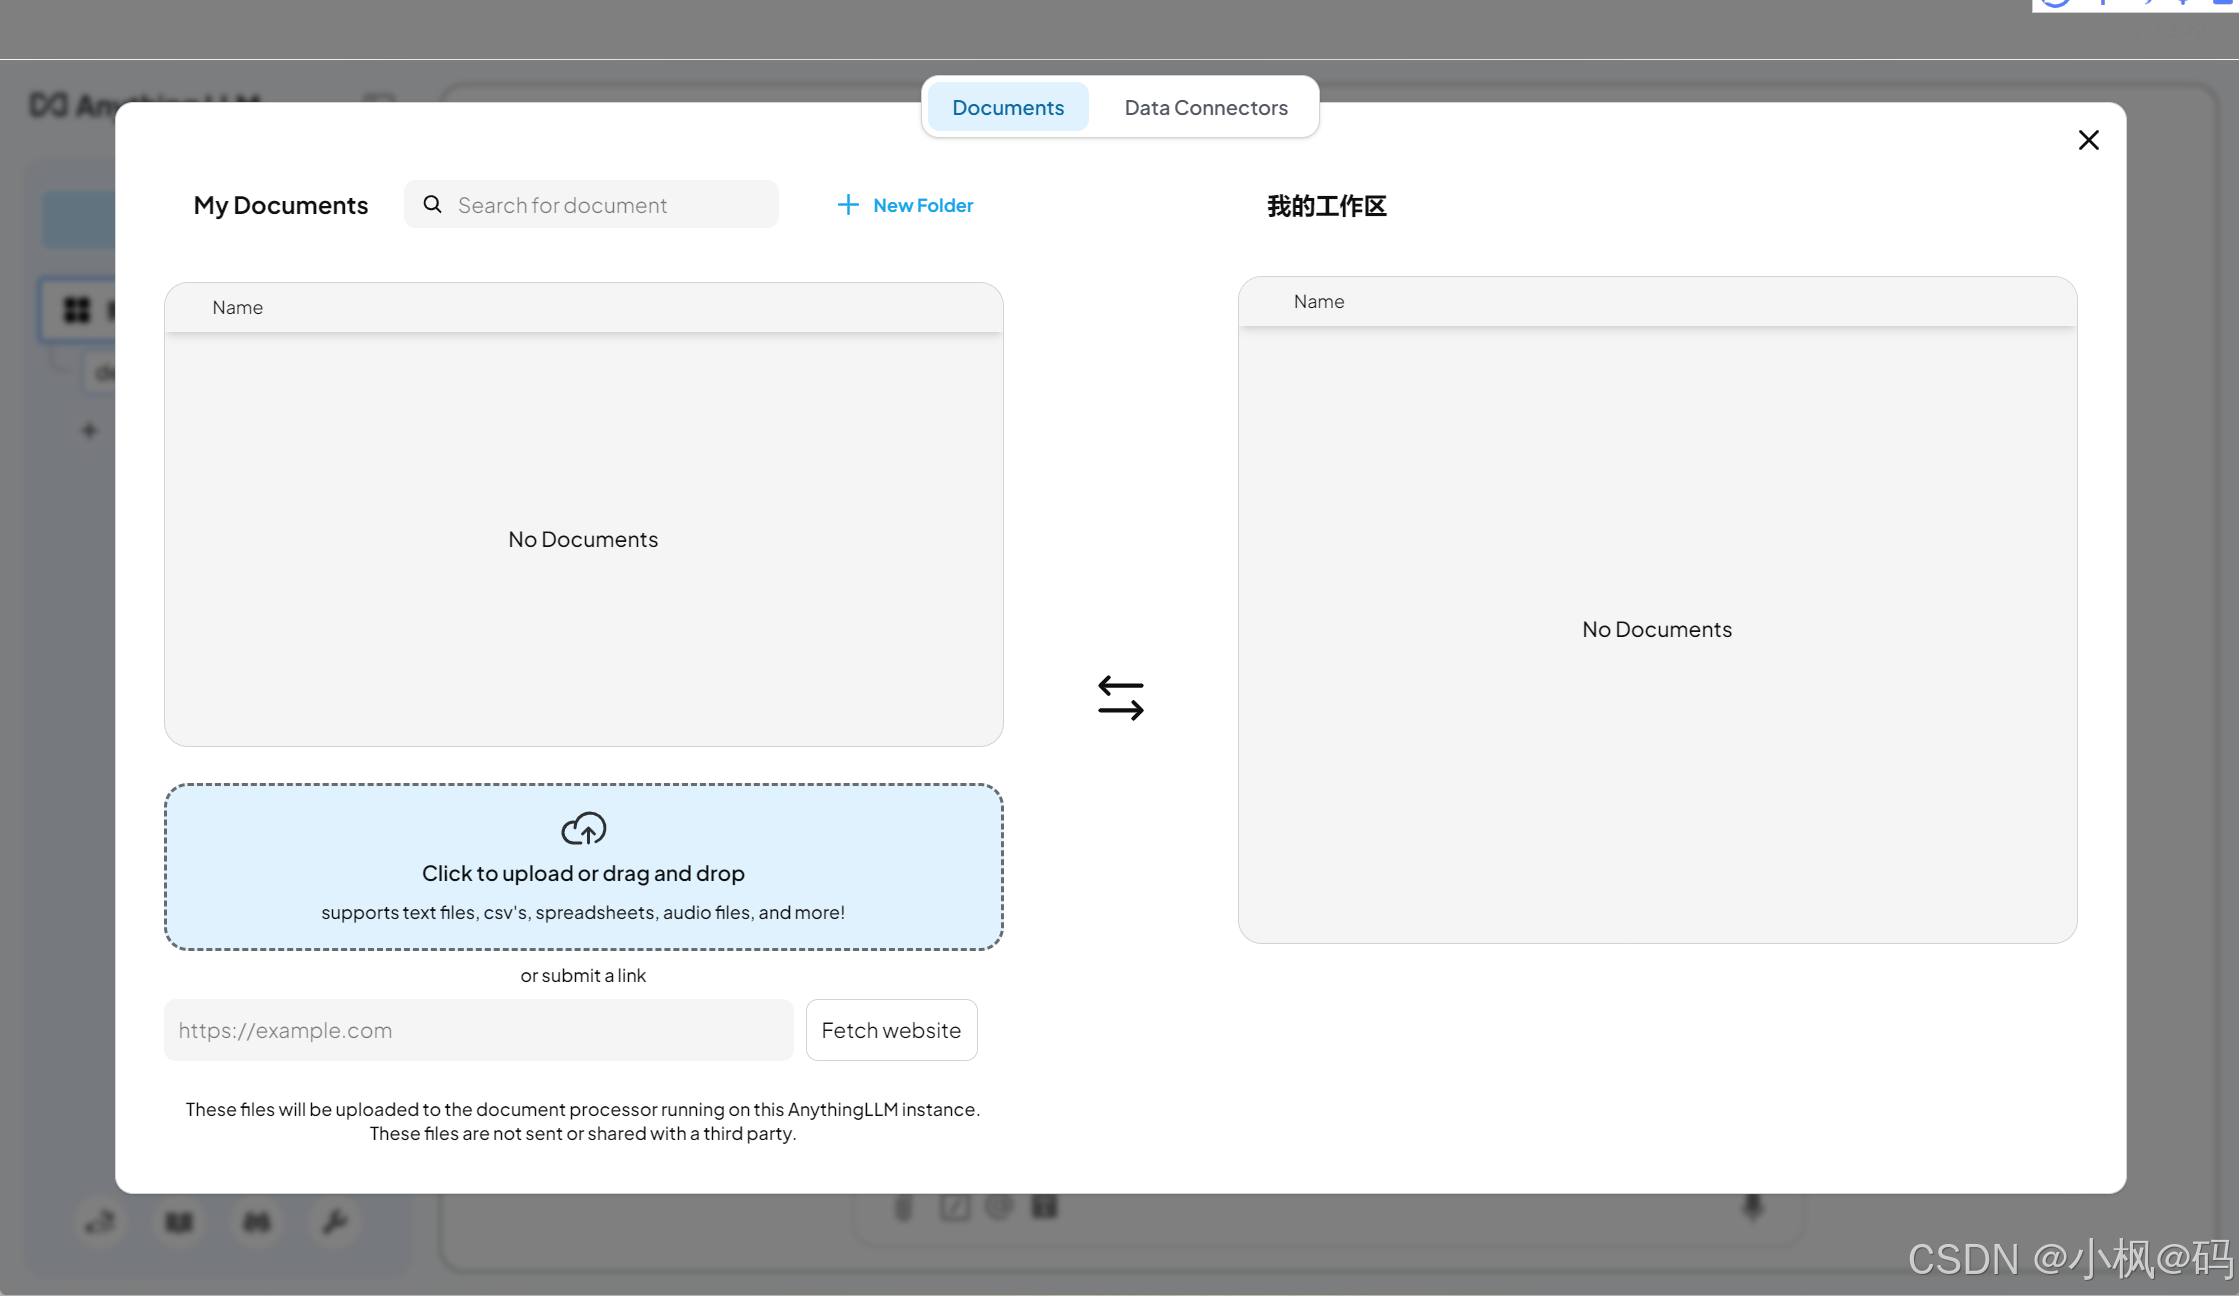
Task: Click the small plus icon under workspace
Action: tap(89, 431)
